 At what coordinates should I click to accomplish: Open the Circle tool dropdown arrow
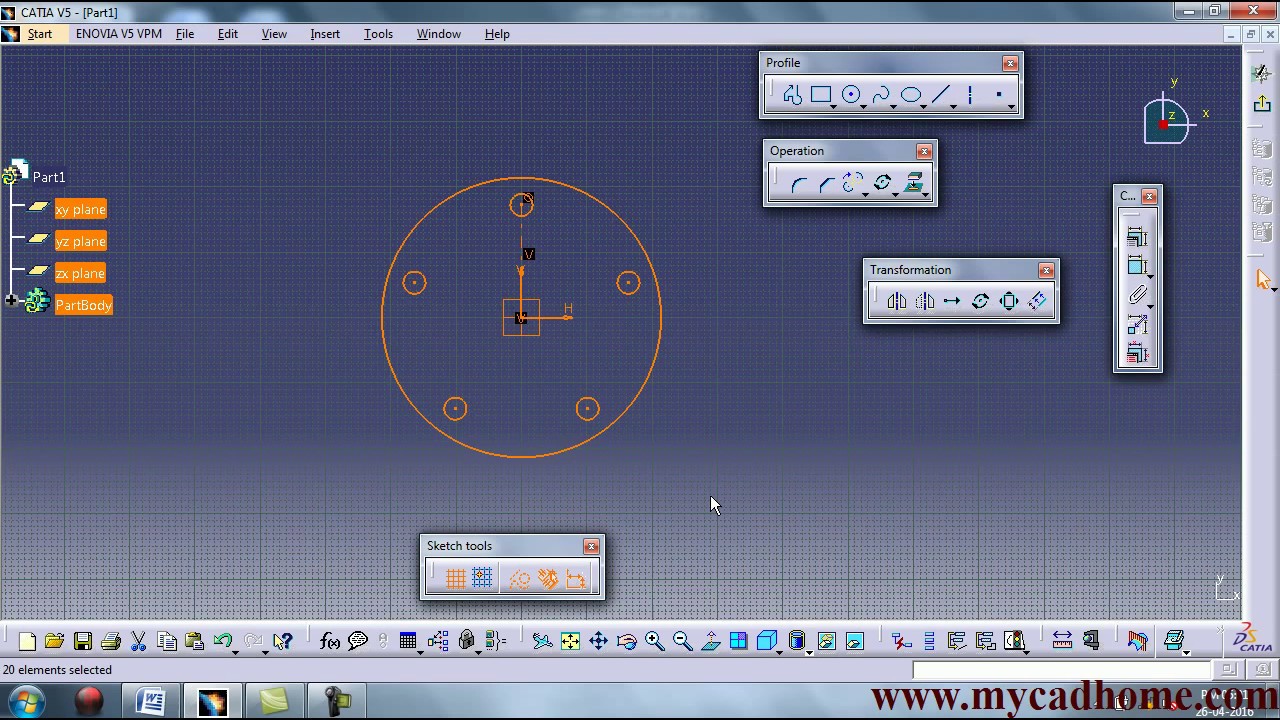863,106
